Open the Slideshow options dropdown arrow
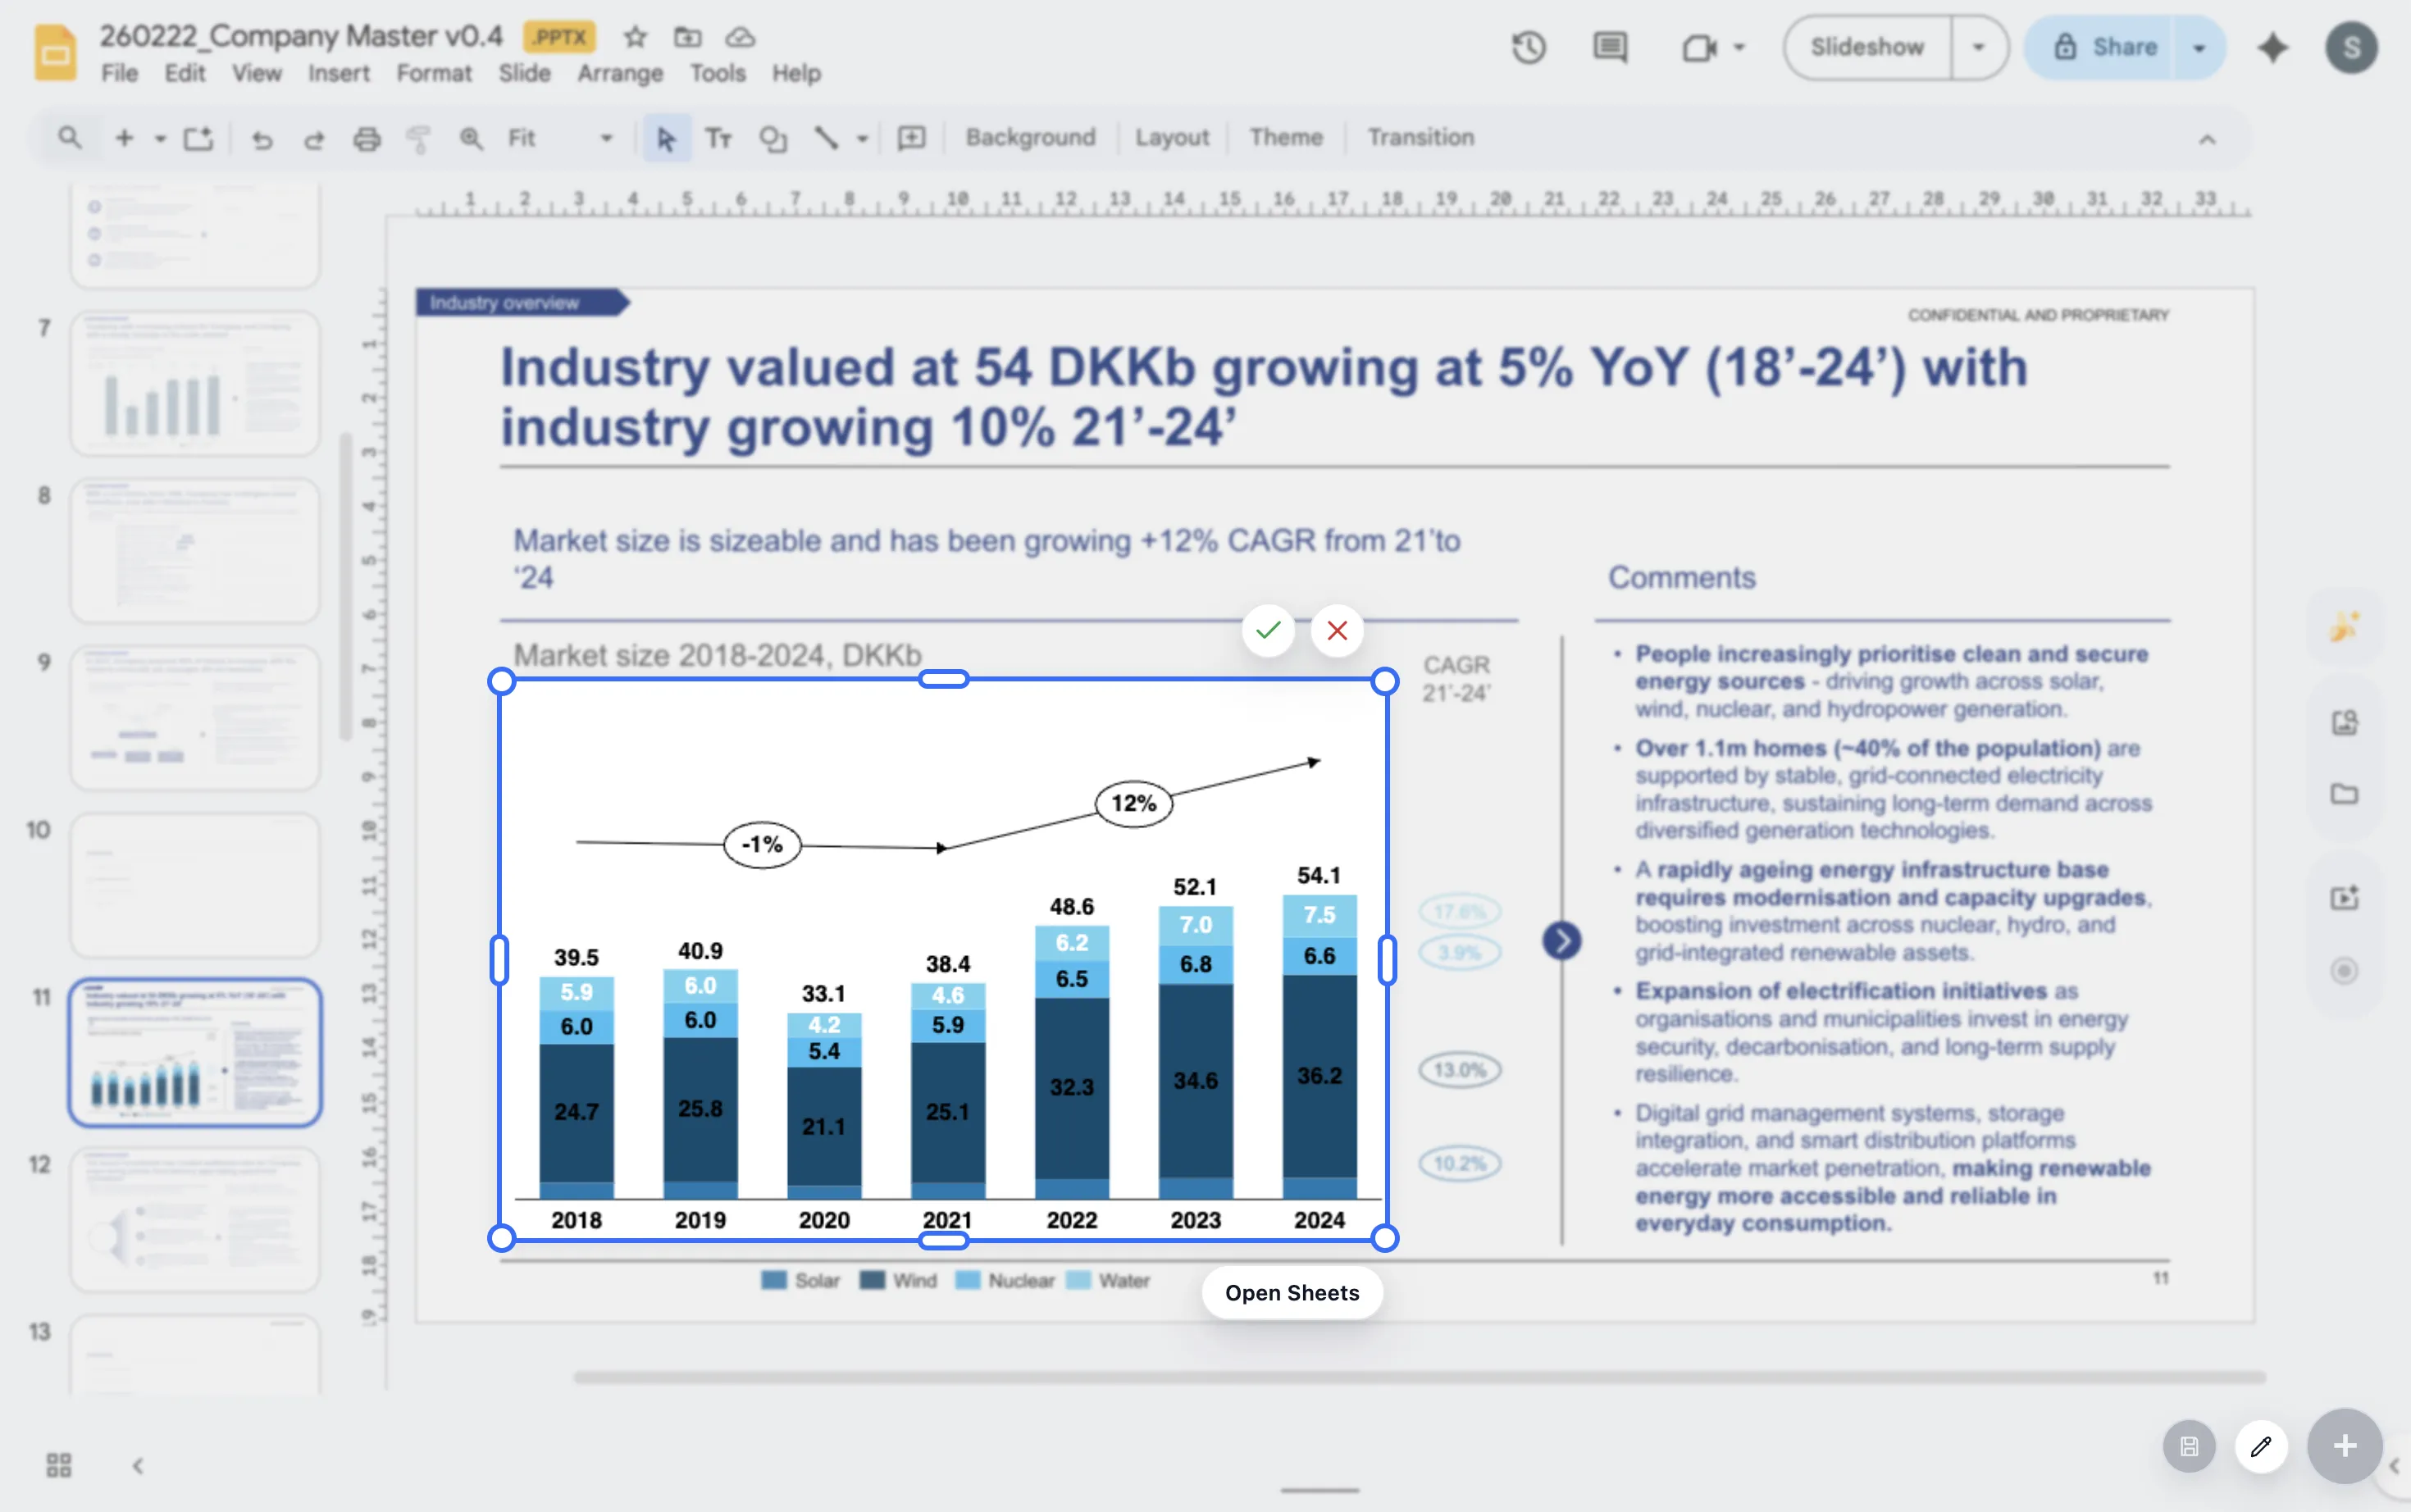2411x1512 pixels. [1977, 46]
